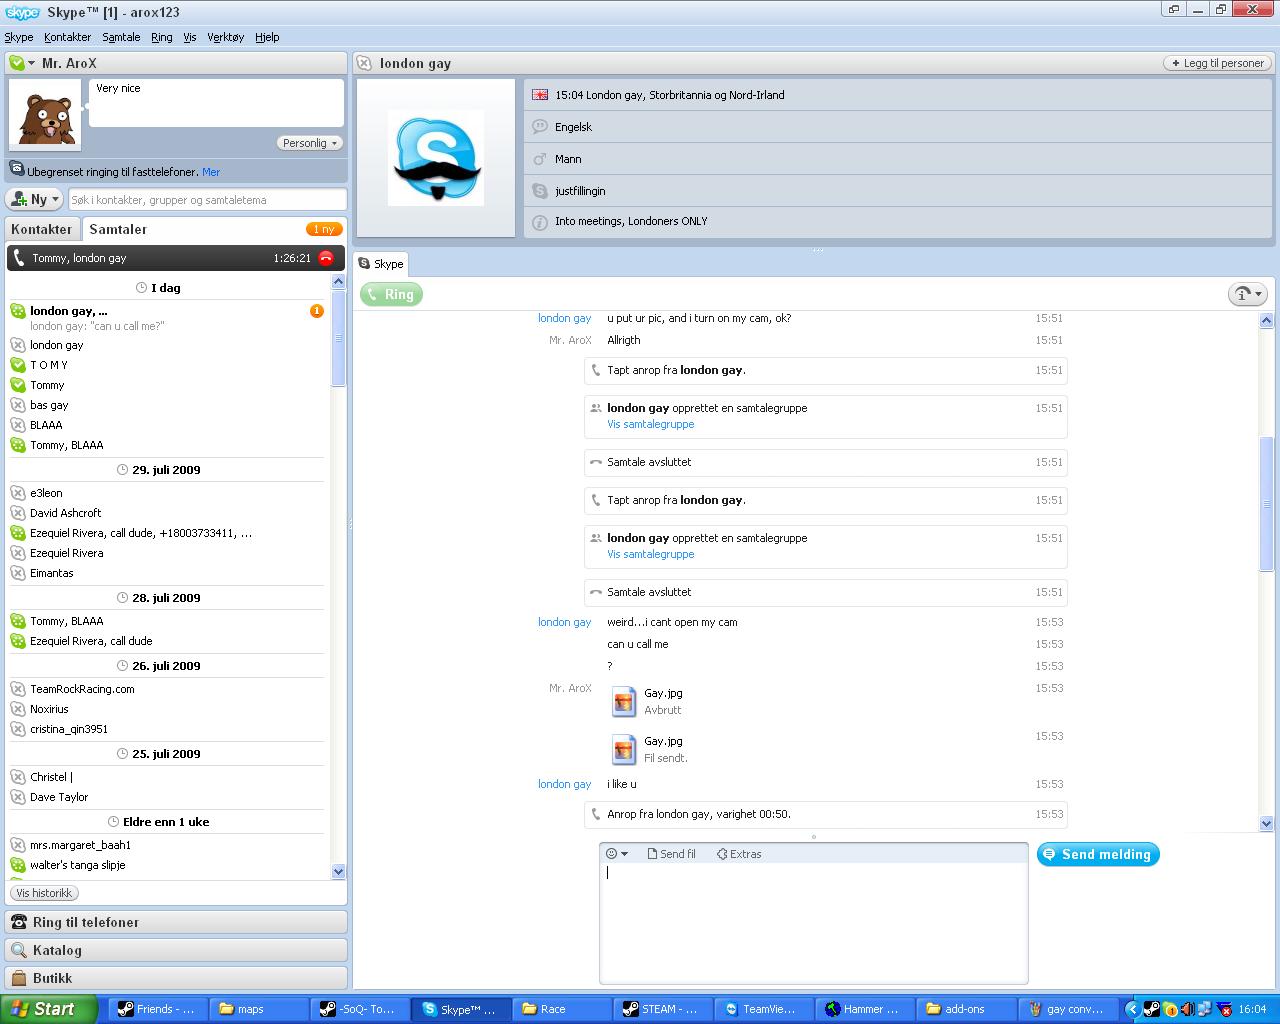
Task: End the call with the red hang-up icon
Action: [x=326, y=258]
